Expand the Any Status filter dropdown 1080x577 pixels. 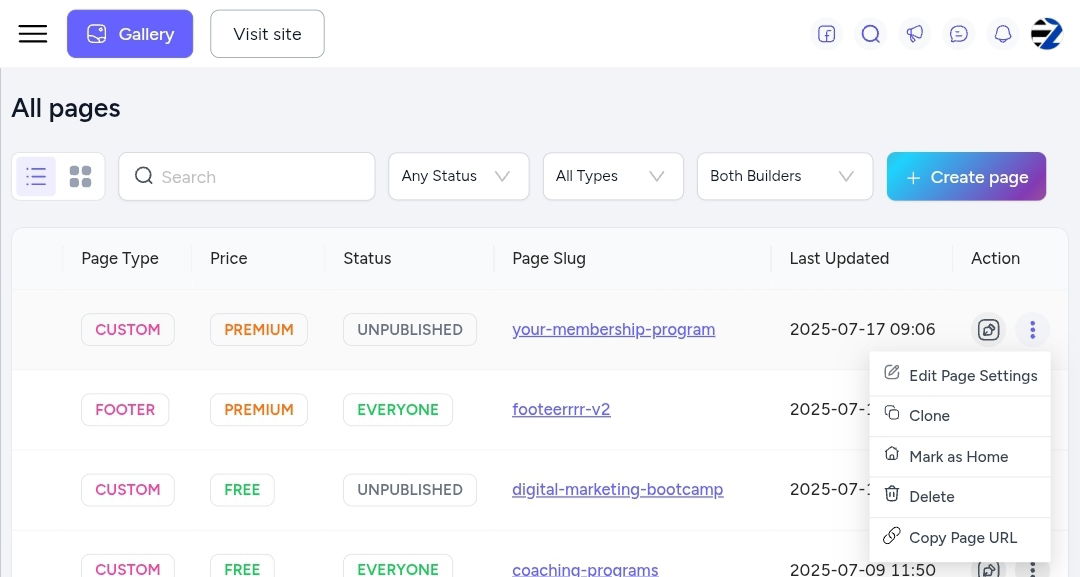pos(459,176)
